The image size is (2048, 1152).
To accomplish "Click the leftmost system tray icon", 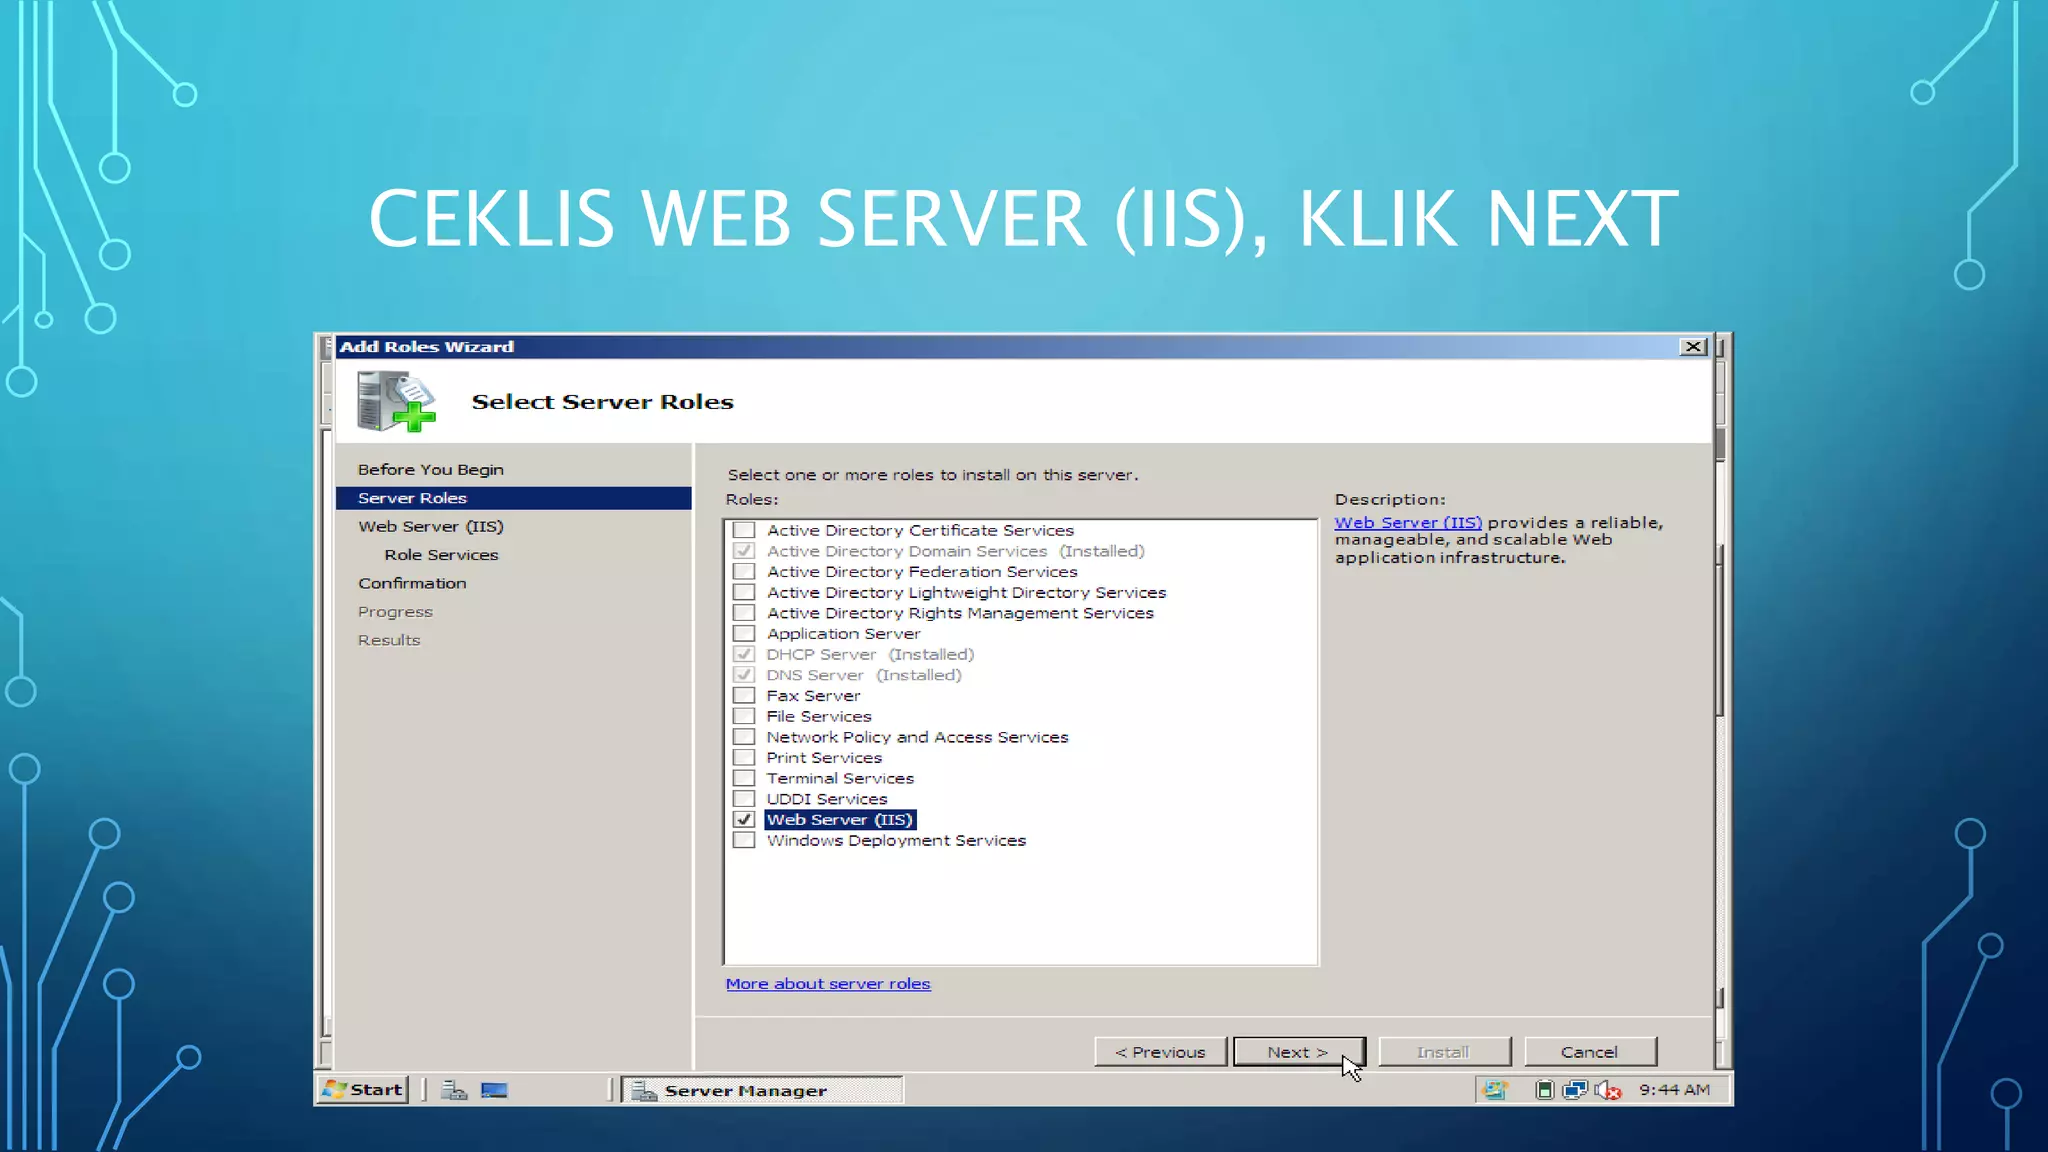I will [1494, 1090].
